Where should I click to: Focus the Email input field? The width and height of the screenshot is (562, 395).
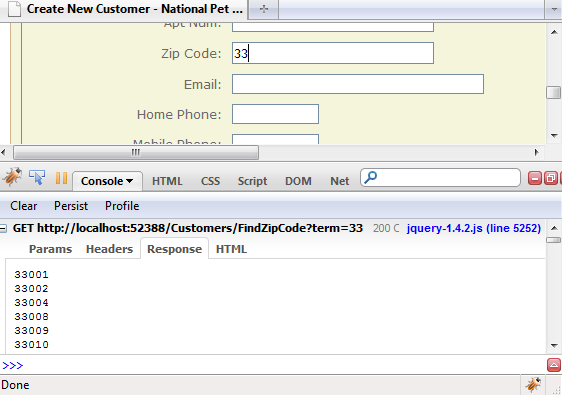pyautogui.click(x=358, y=84)
